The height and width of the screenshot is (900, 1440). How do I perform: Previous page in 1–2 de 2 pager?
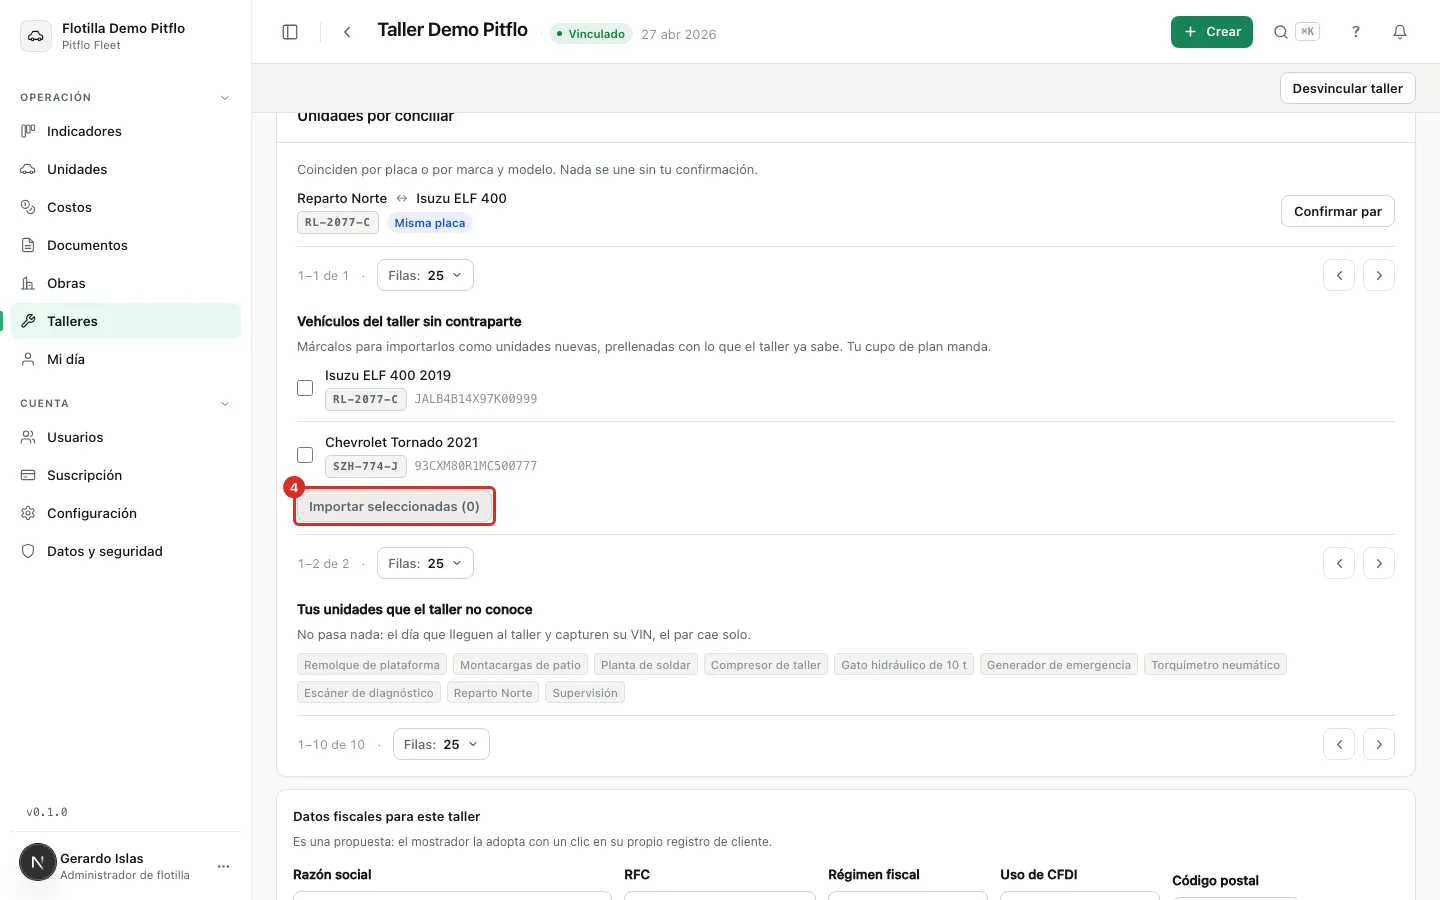click(1339, 563)
